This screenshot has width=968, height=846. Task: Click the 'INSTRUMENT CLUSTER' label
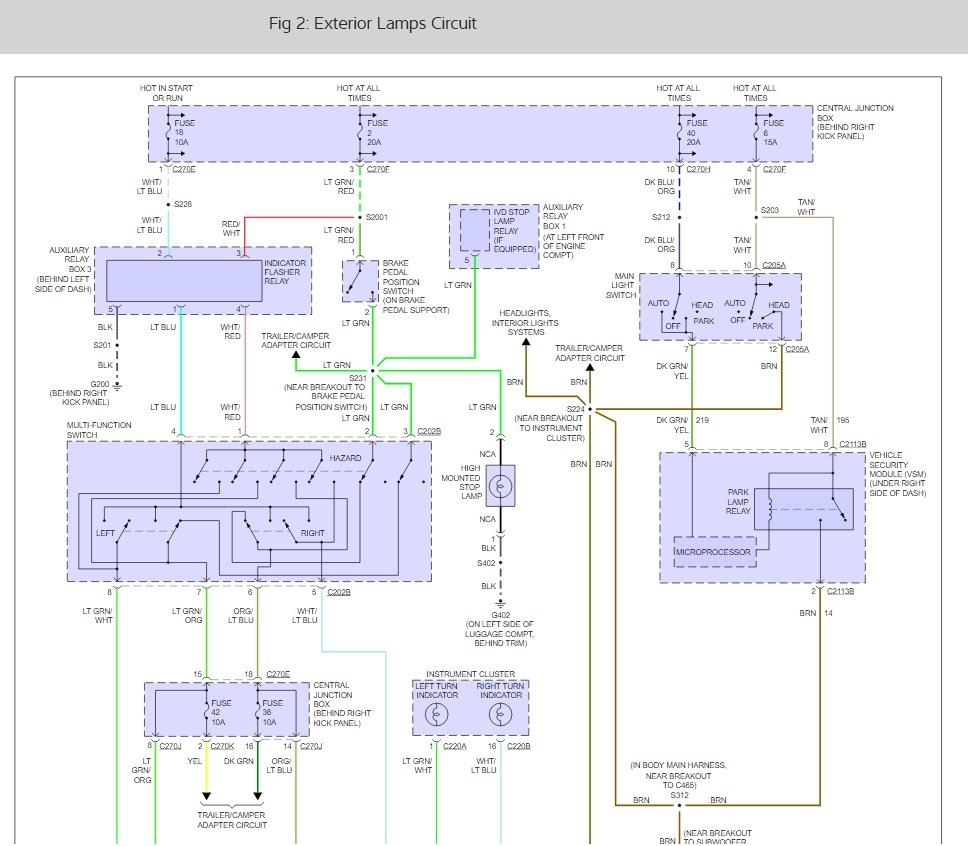pyautogui.click(x=470, y=674)
